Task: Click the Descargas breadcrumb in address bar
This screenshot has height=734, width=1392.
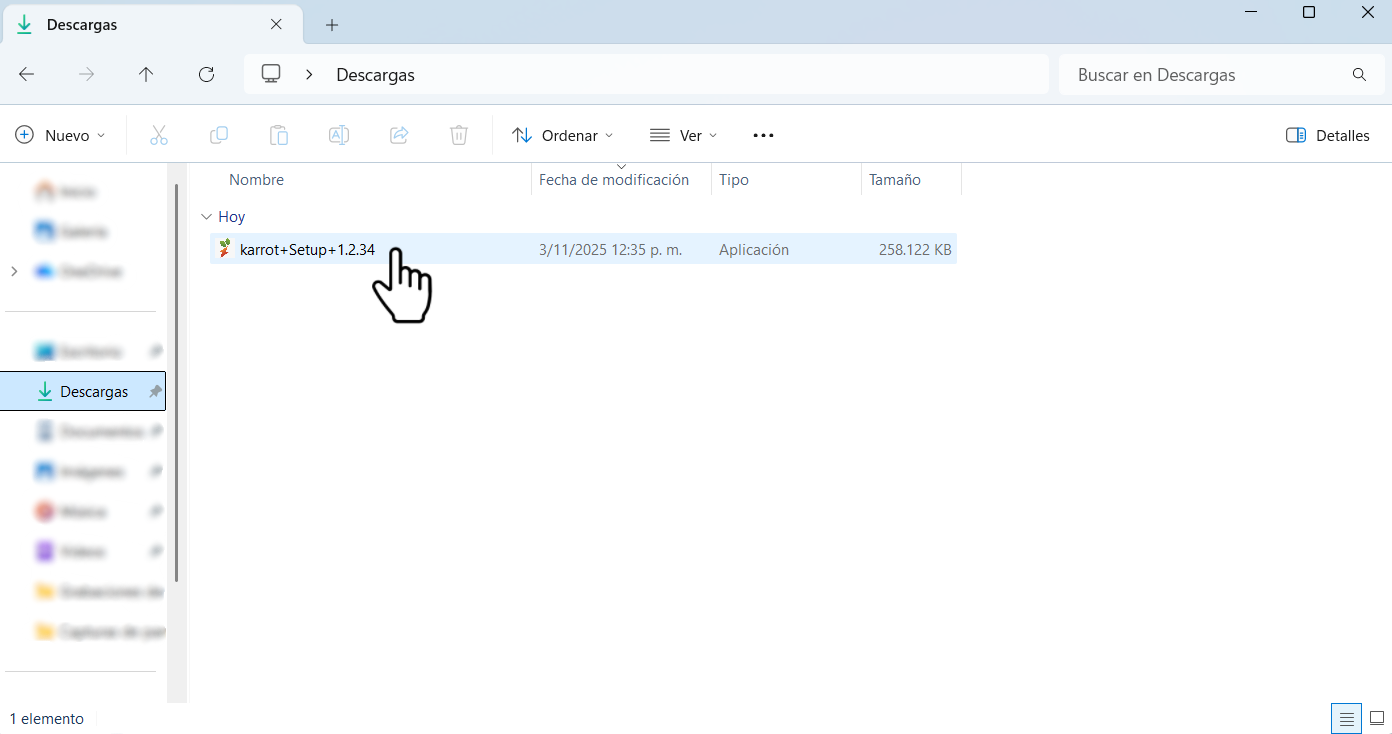Action: (375, 75)
